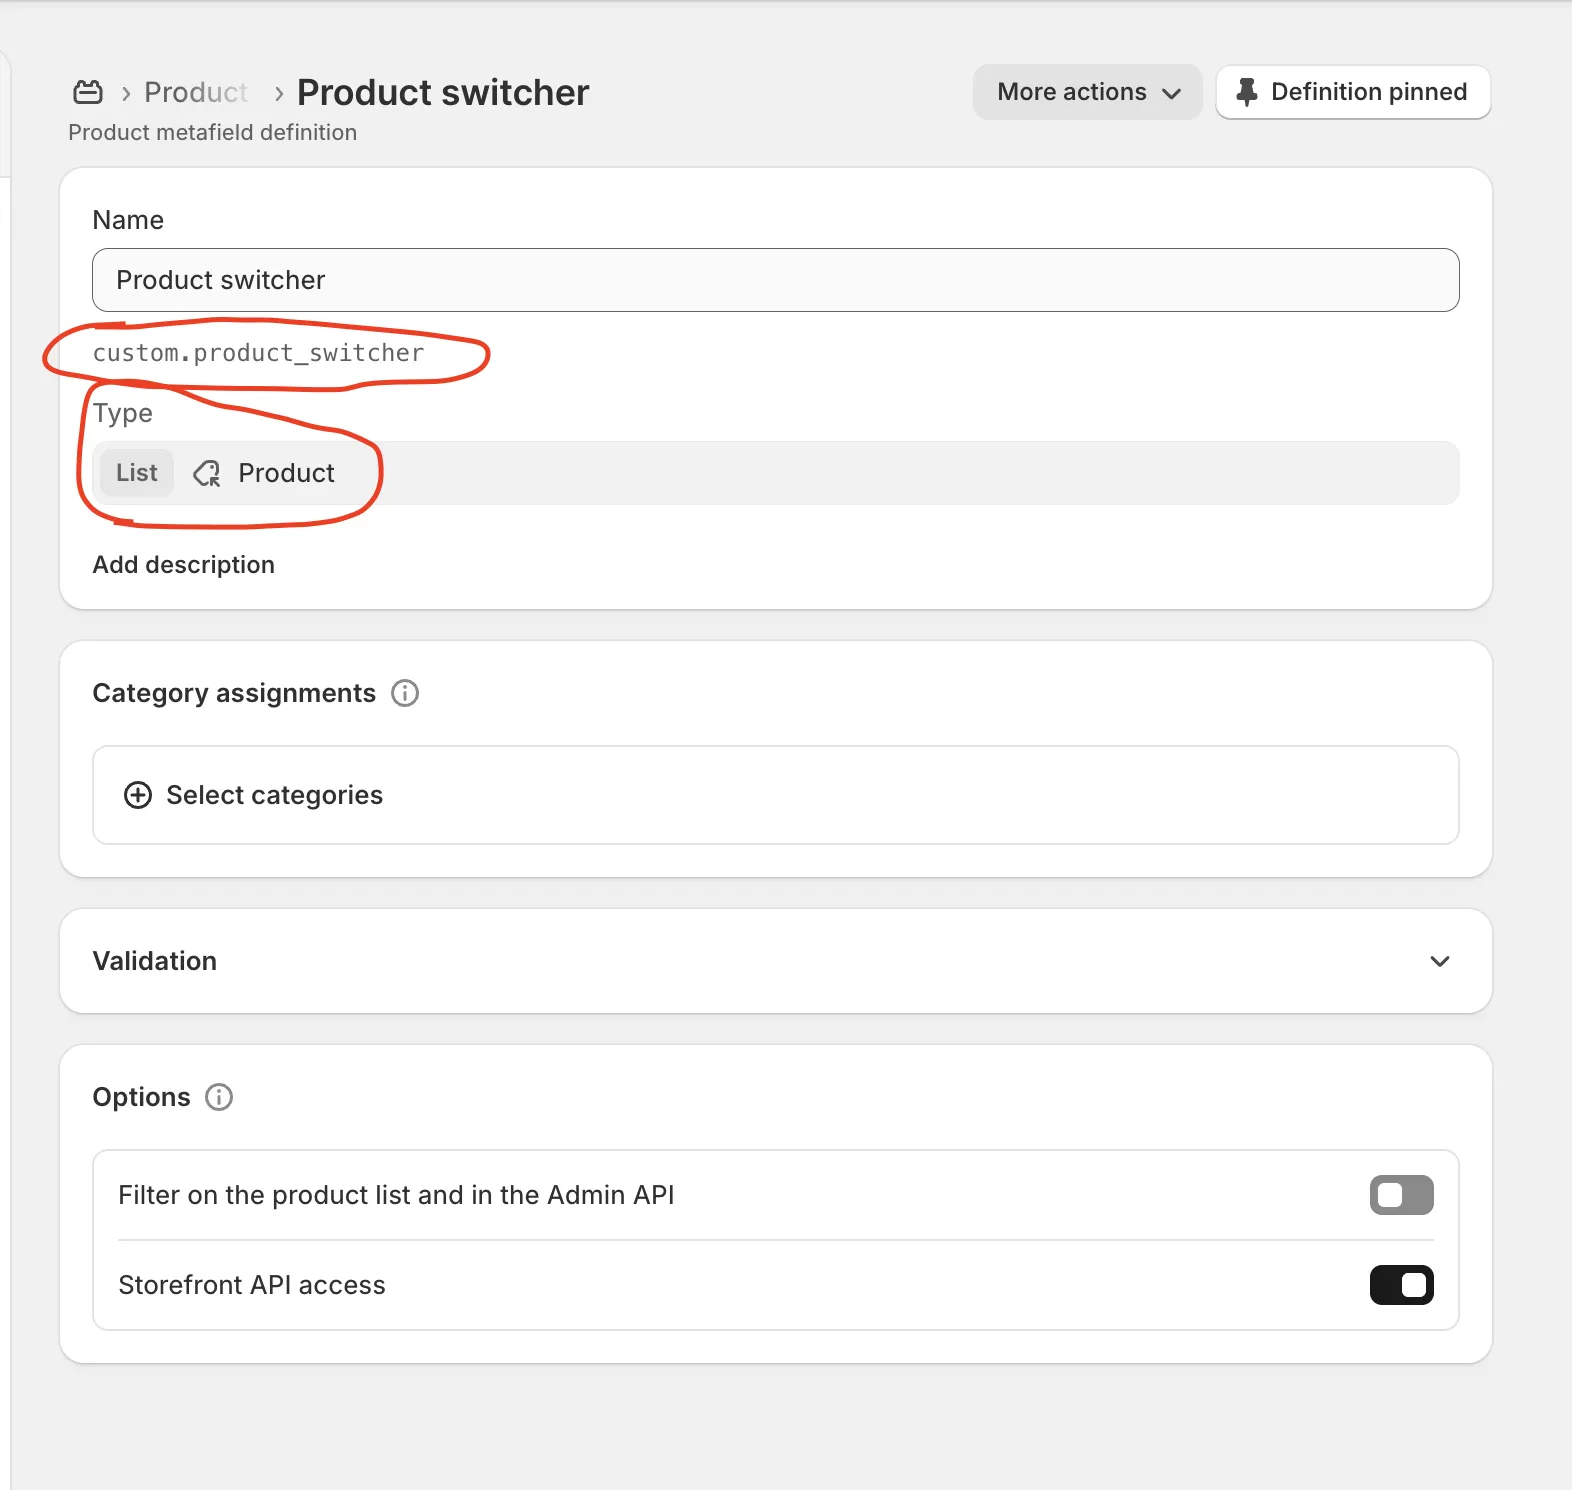Toggle Filter on the product list switch

[x=1401, y=1195]
